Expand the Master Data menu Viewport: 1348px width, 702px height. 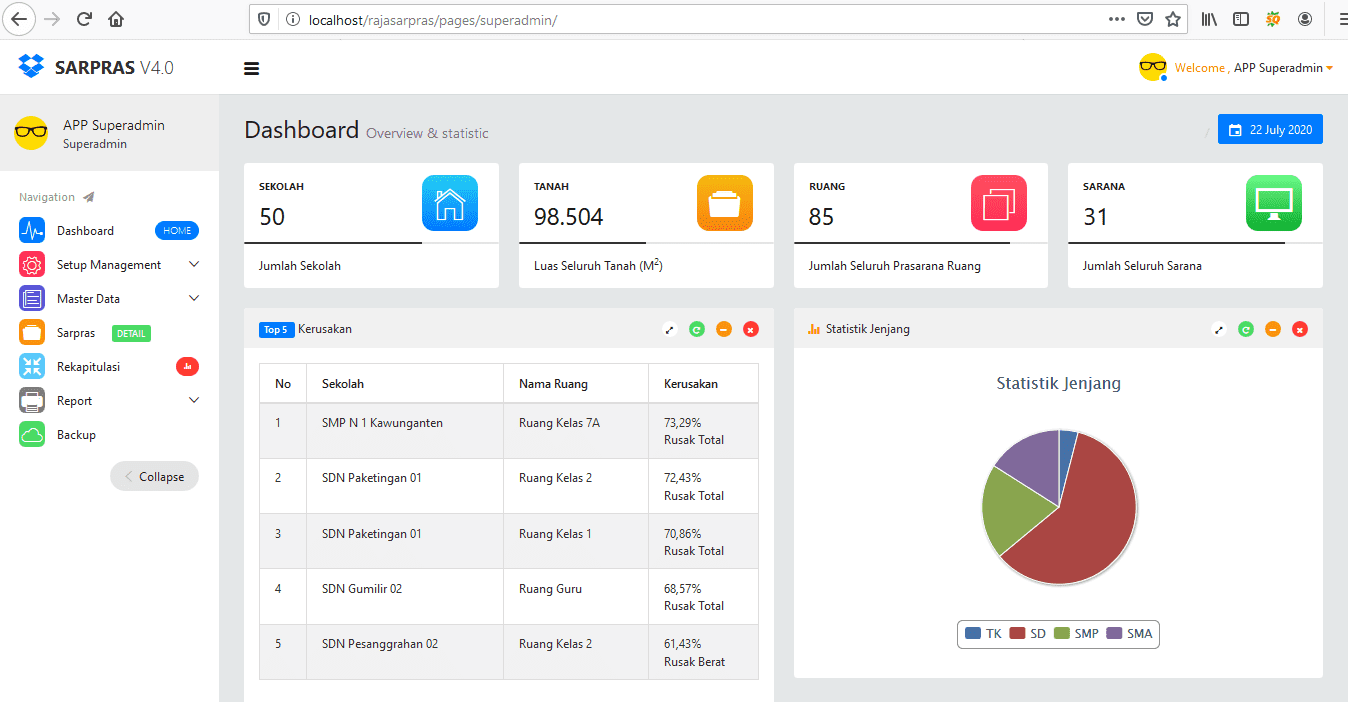pos(91,298)
